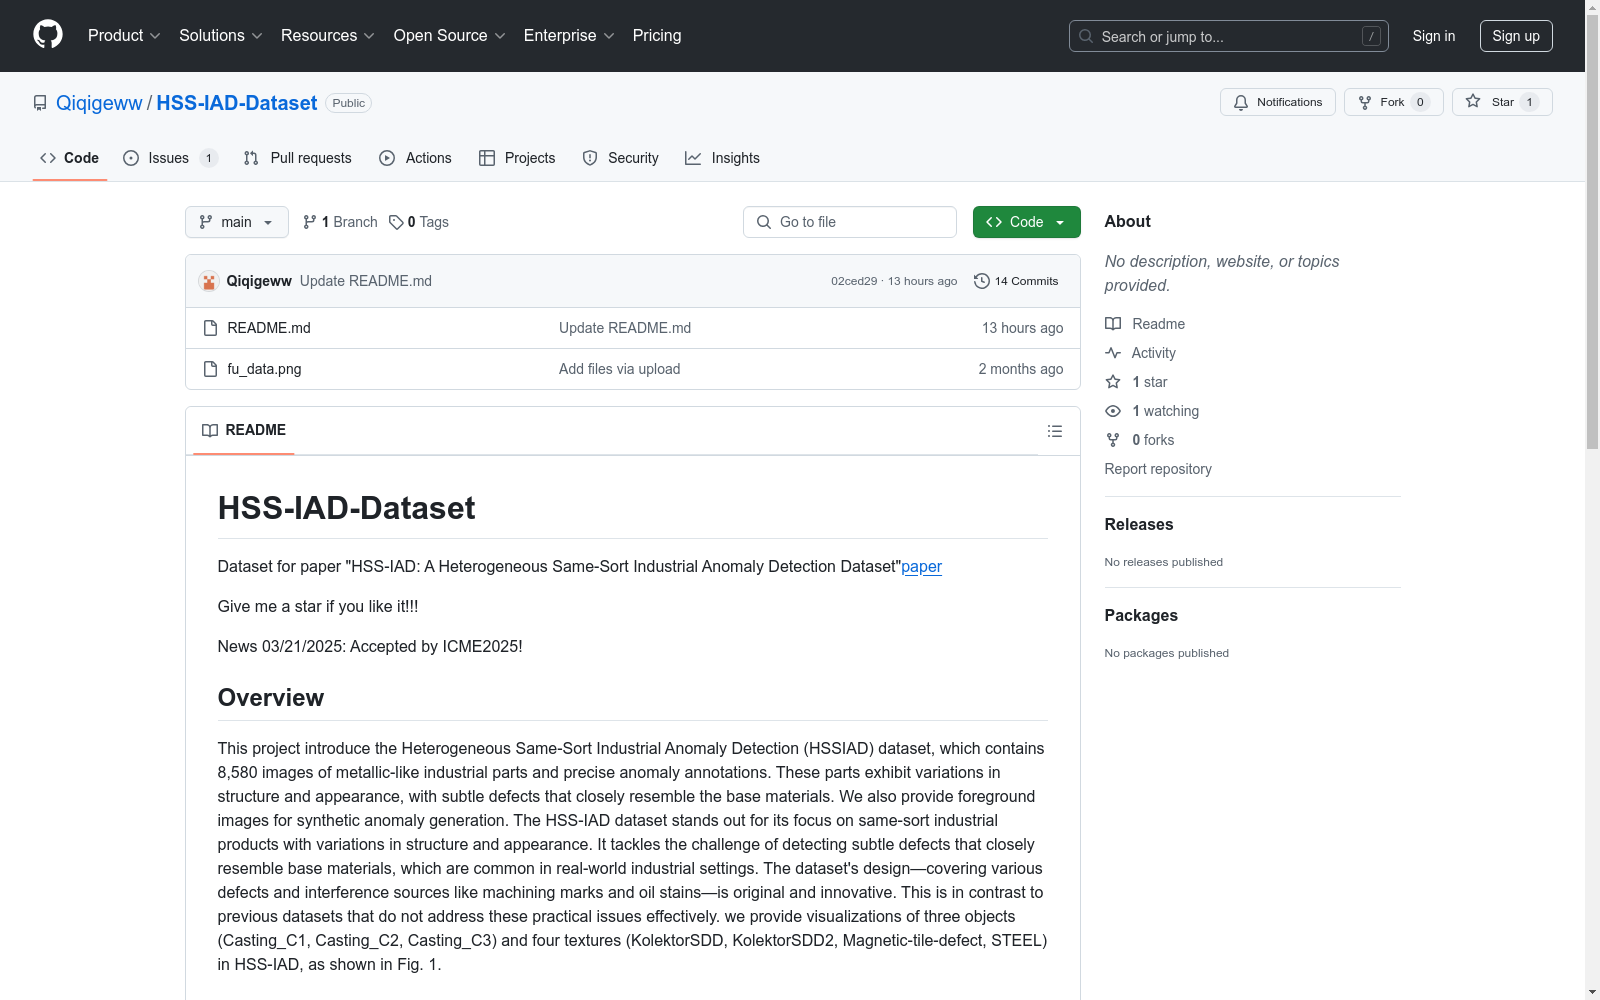This screenshot has height=1000, width=1600.
Task: Click the README.md file icon
Action: pyautogui.click(x=210, y=328)
